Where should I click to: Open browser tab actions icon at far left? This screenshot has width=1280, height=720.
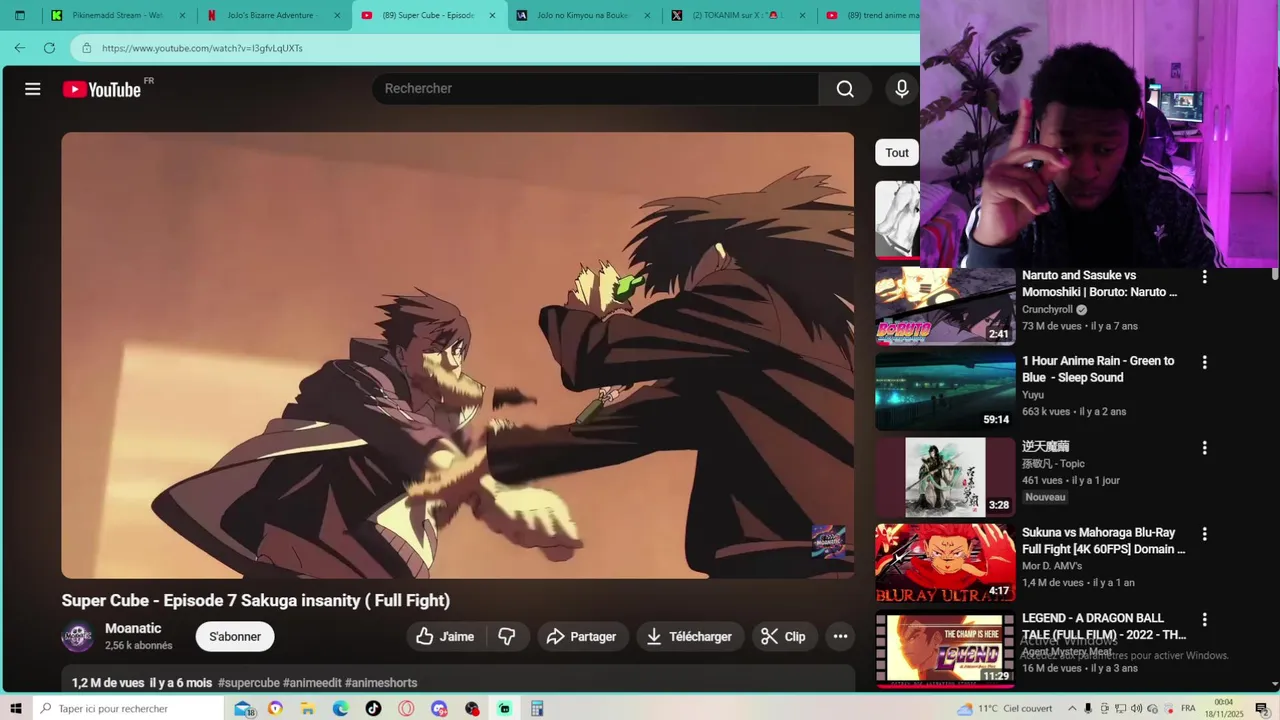pos(19,16)
